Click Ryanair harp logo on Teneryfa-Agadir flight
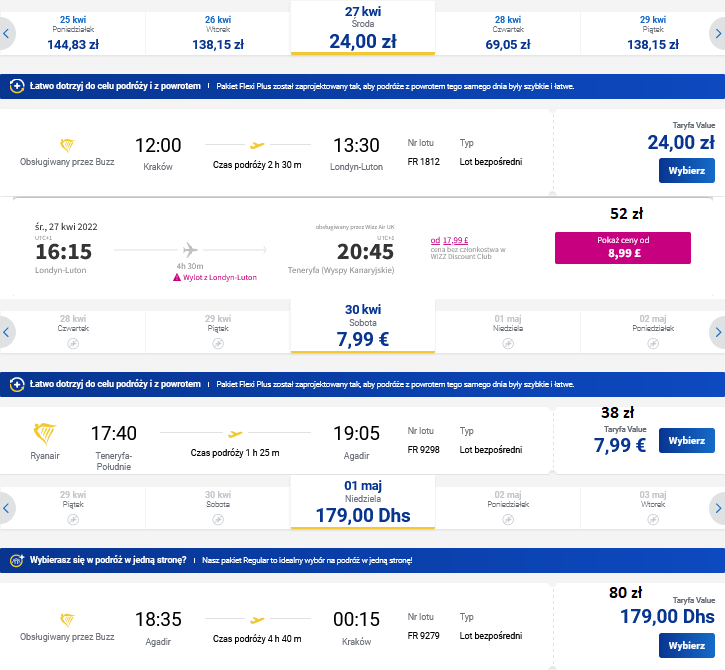Screen dimensions: 725x670 click(45, 434)
